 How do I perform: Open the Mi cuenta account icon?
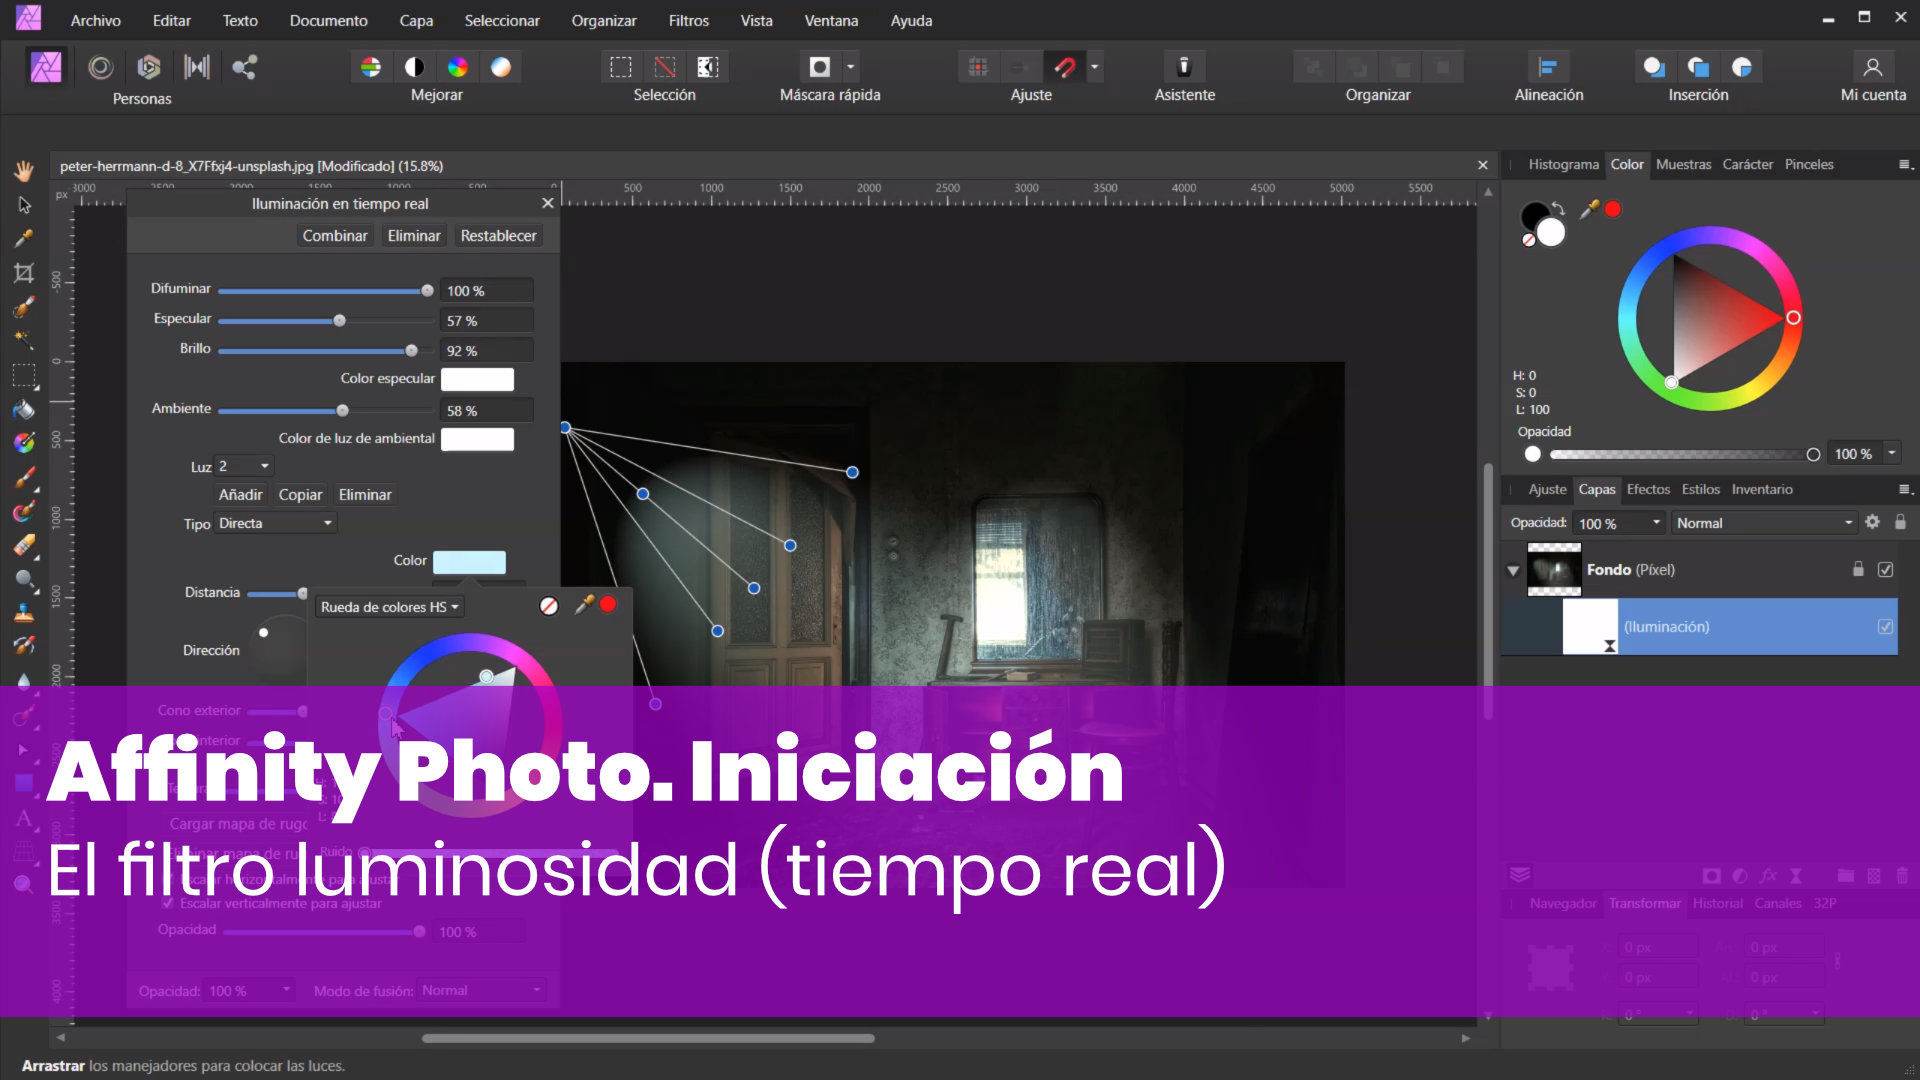1873,67
